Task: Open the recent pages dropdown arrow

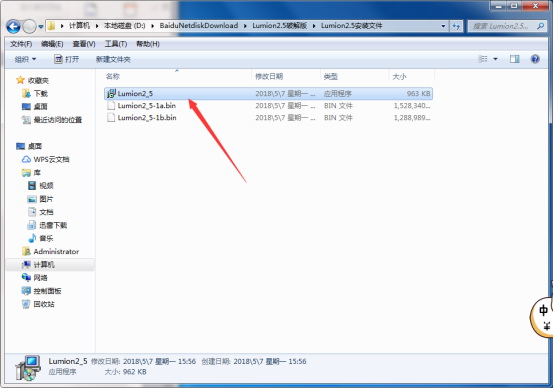Action: tap(41, 26)
